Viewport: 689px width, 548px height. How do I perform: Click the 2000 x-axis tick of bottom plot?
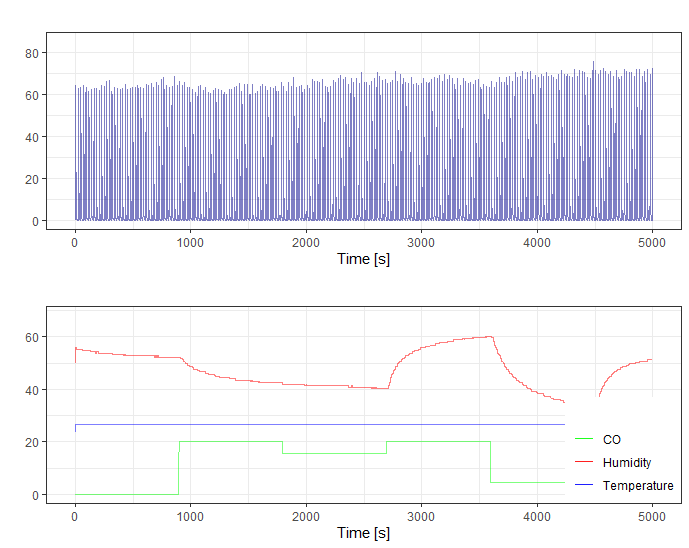[x=306, y=515]
